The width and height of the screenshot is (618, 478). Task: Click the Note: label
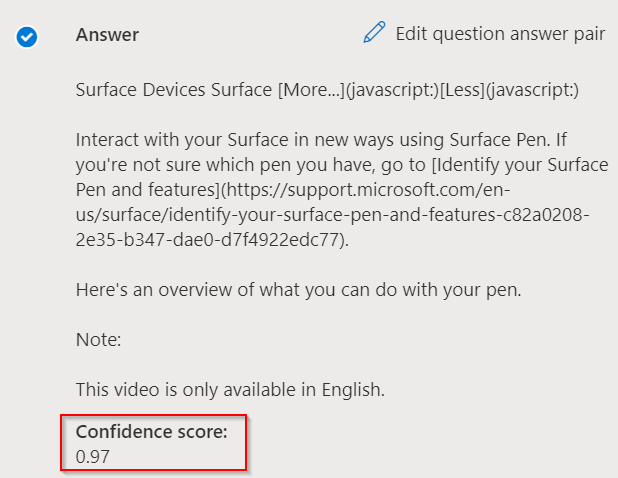98,340
